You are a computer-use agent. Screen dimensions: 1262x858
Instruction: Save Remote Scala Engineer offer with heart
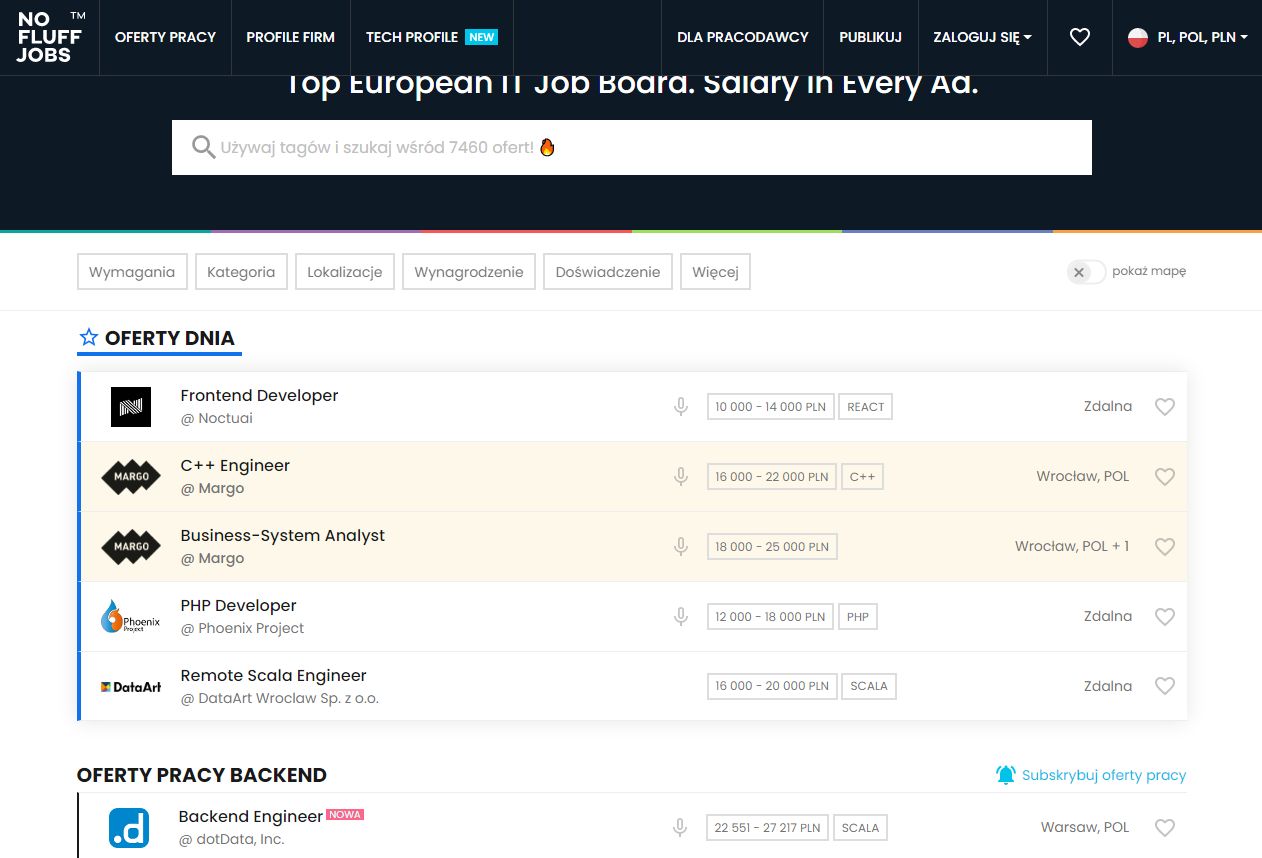tap(1164, 687)
